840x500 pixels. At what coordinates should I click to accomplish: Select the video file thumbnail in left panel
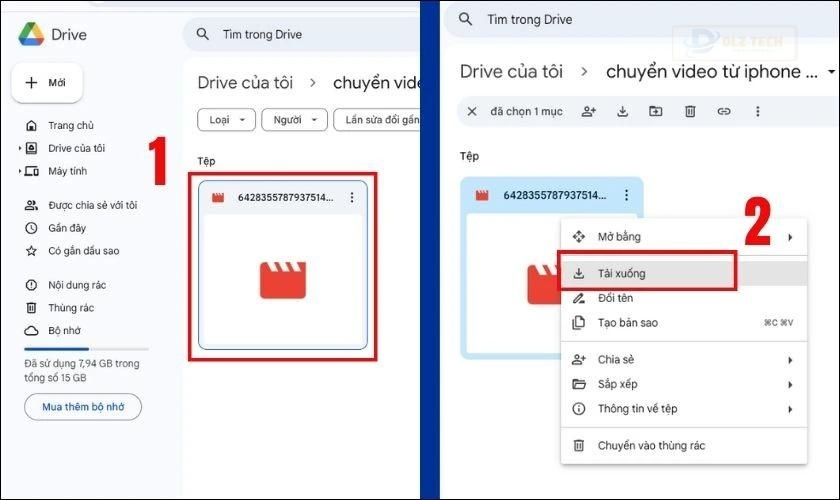[x=283, y=280]
